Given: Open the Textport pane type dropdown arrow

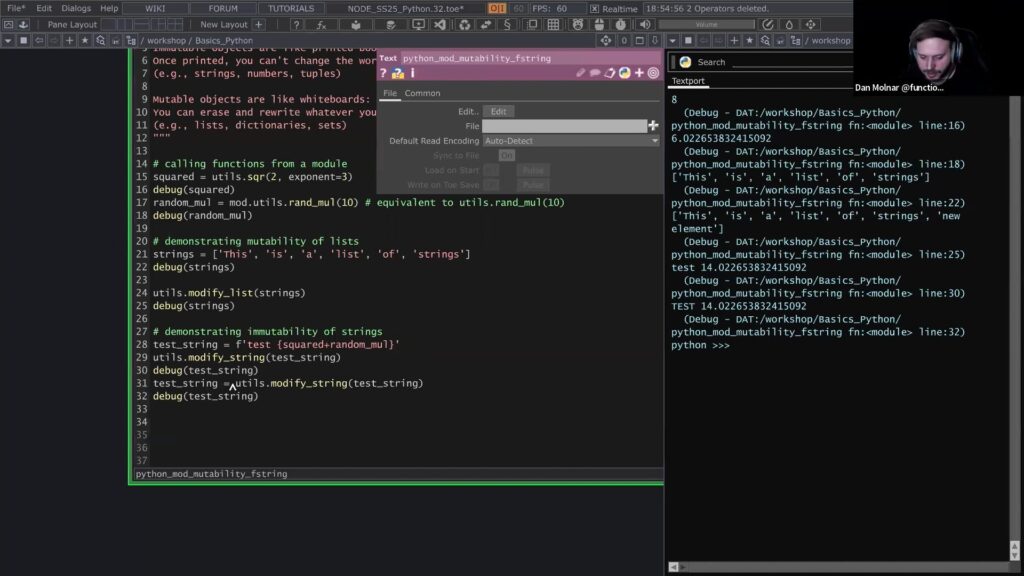Looking at the screenshot, I should tap(673, 41).
